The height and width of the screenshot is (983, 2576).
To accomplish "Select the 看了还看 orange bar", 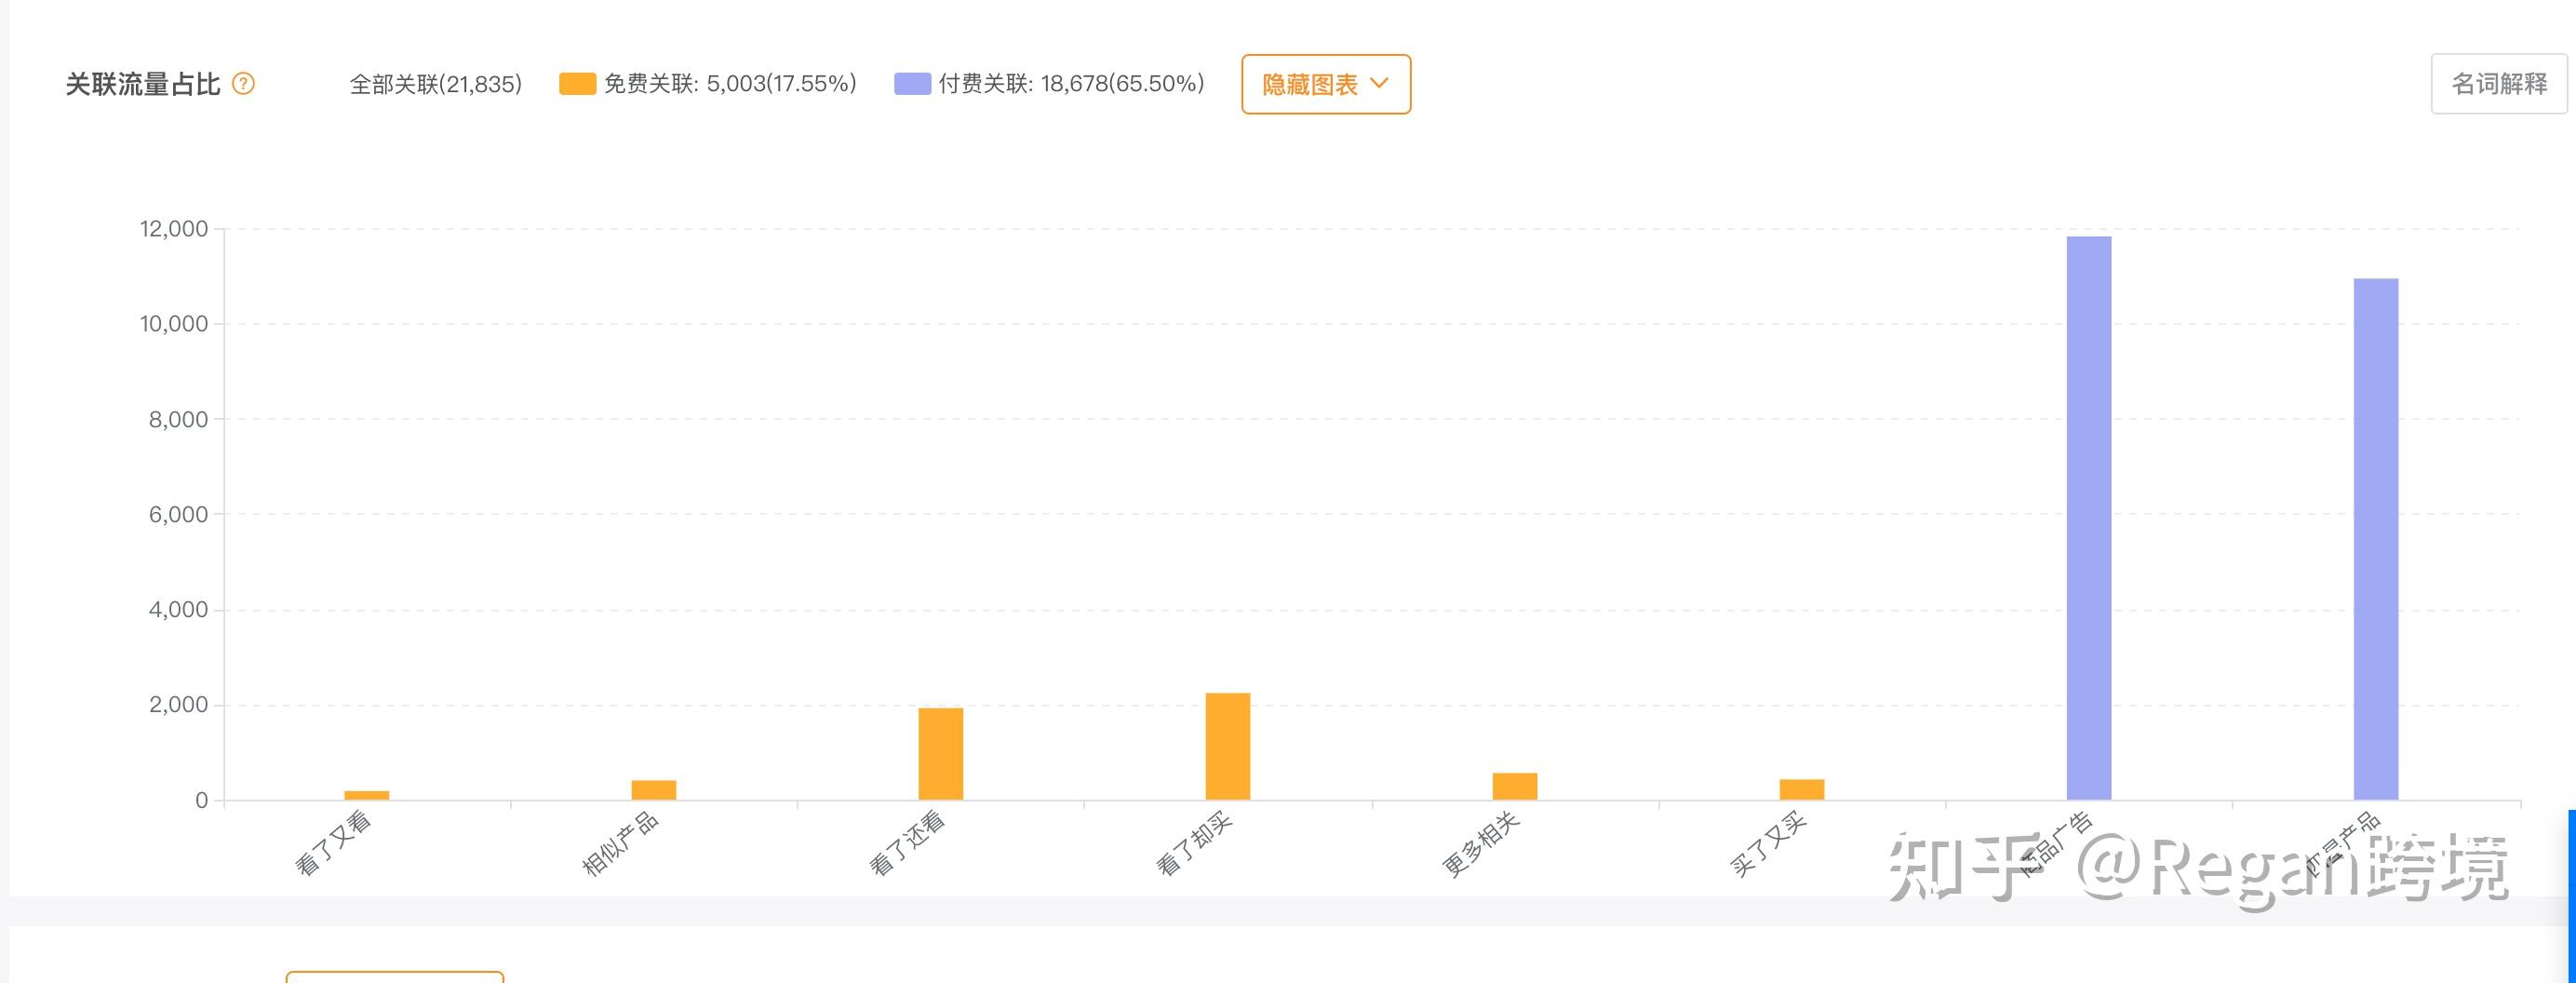I will click(x=941, y=754).
